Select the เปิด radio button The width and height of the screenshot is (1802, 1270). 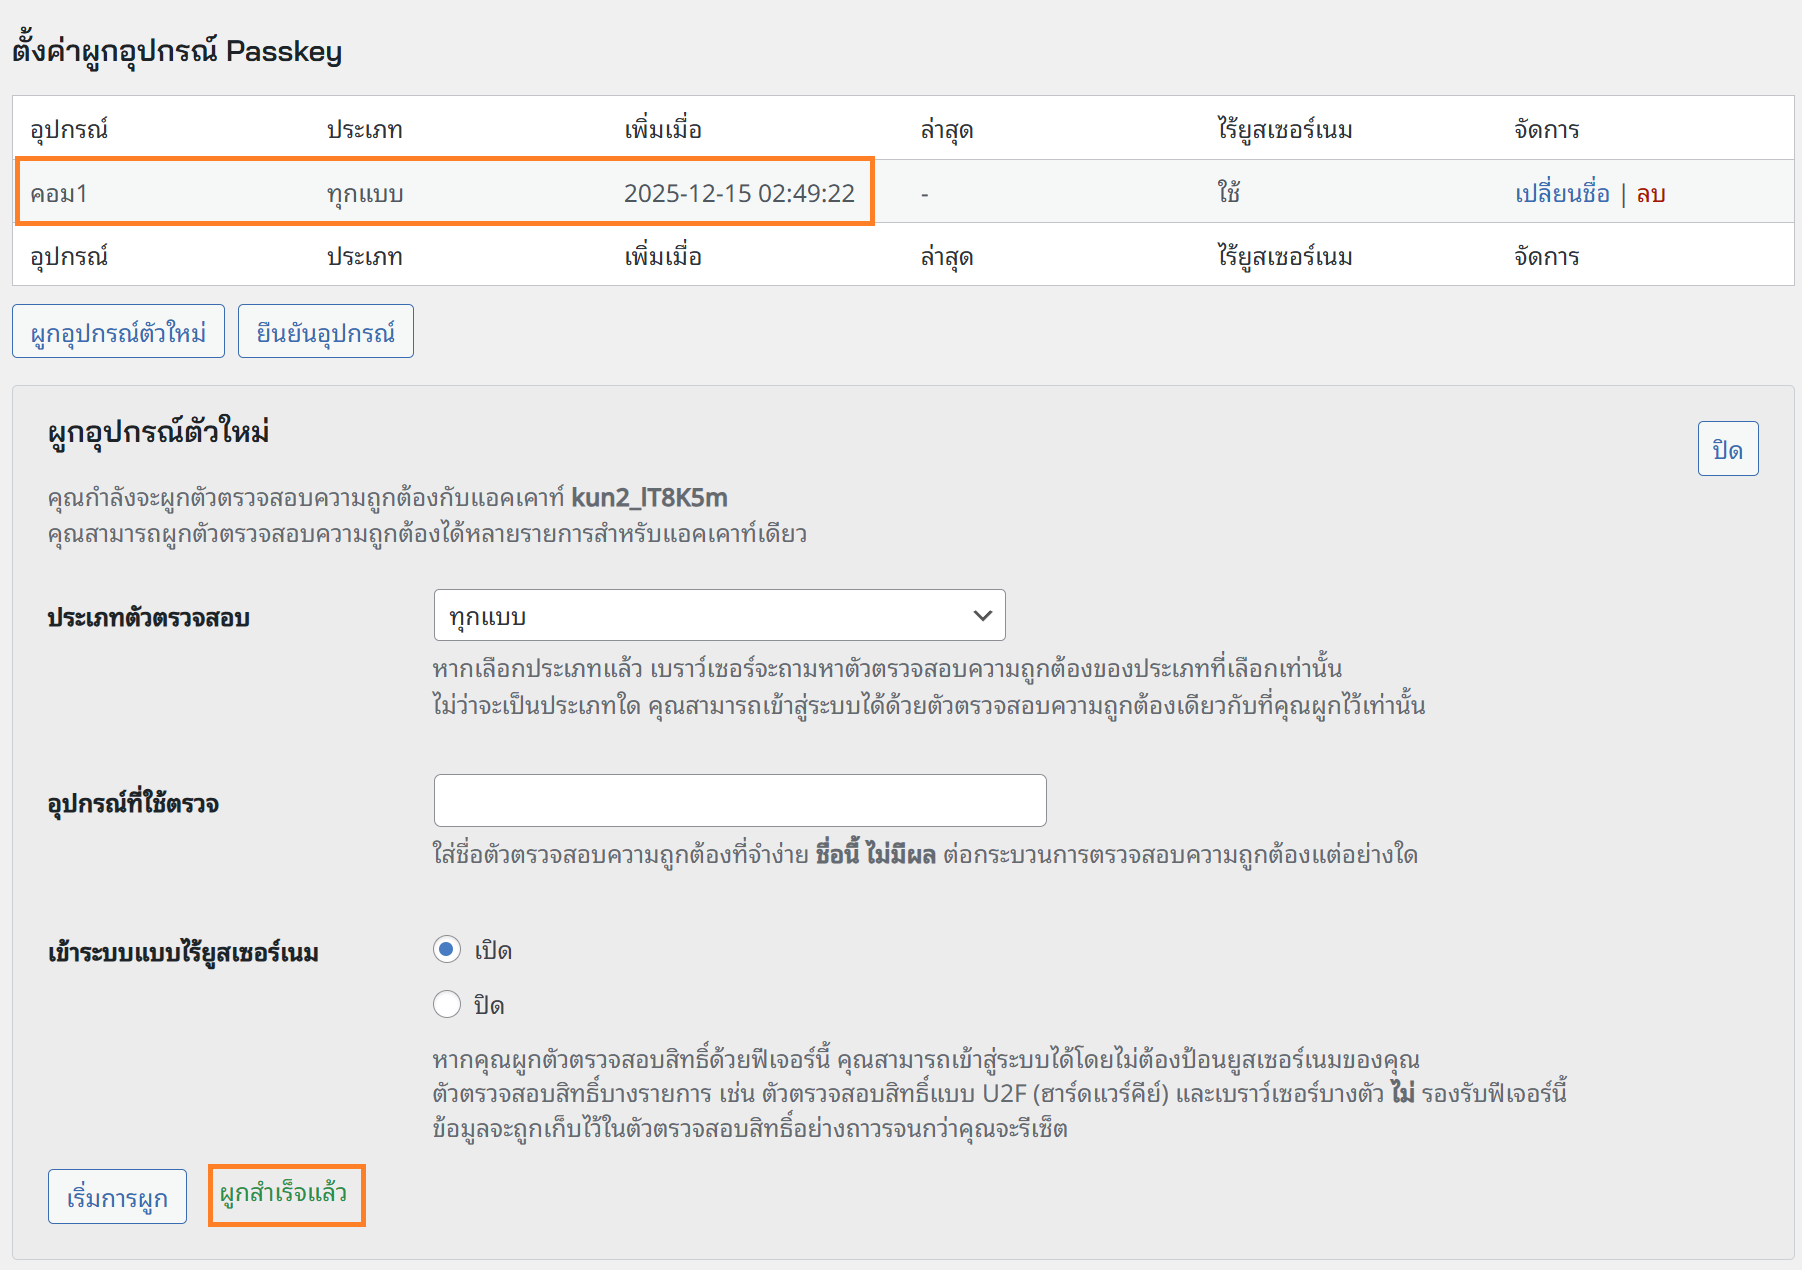click(447, 950)
